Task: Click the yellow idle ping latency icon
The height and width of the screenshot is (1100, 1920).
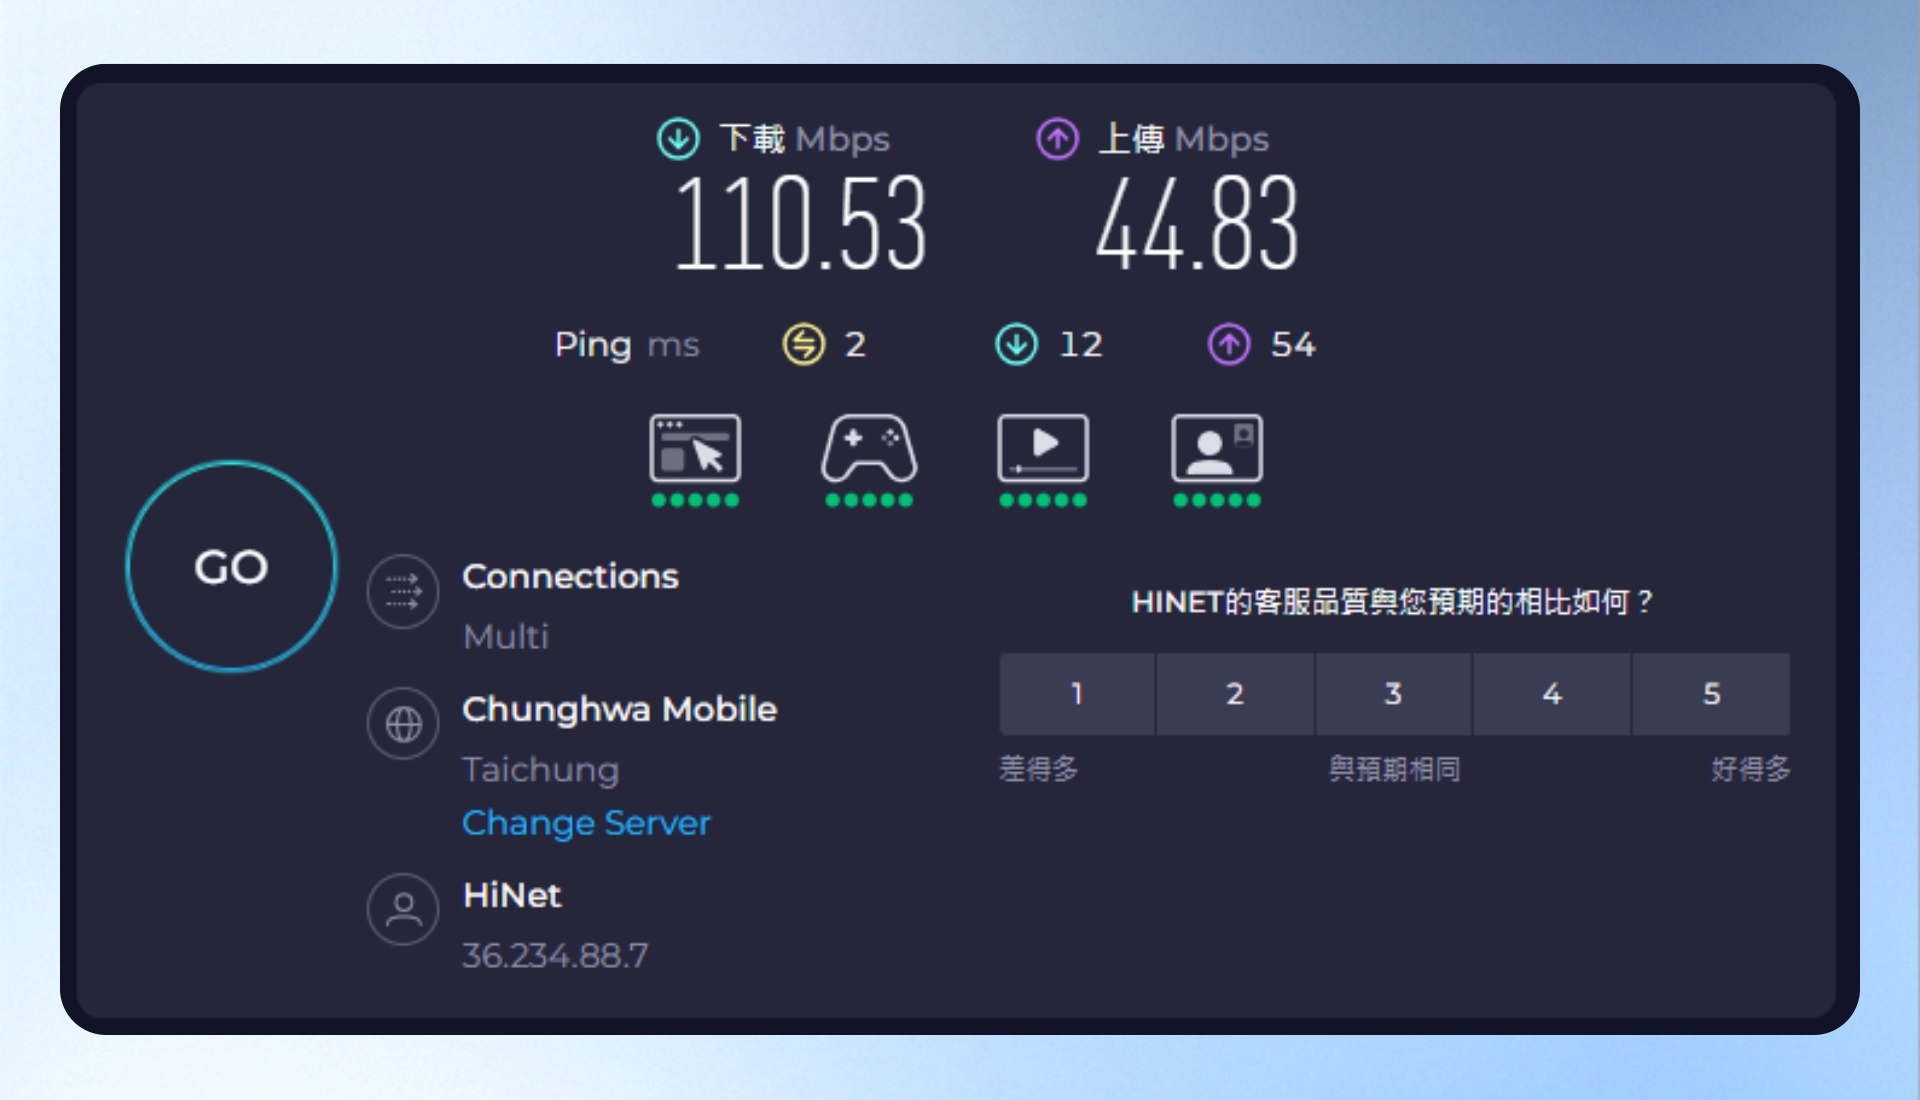Action: pos(803,345)
